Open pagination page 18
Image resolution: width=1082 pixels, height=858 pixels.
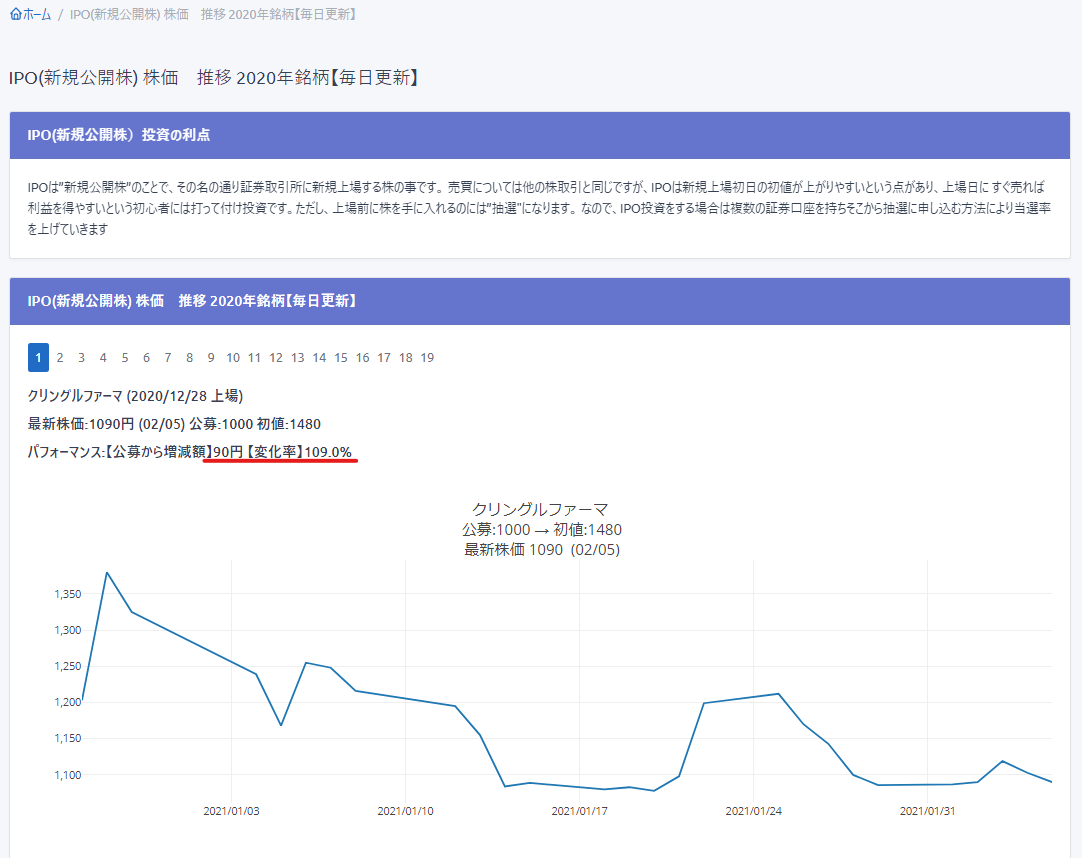[x=405, y=357]
